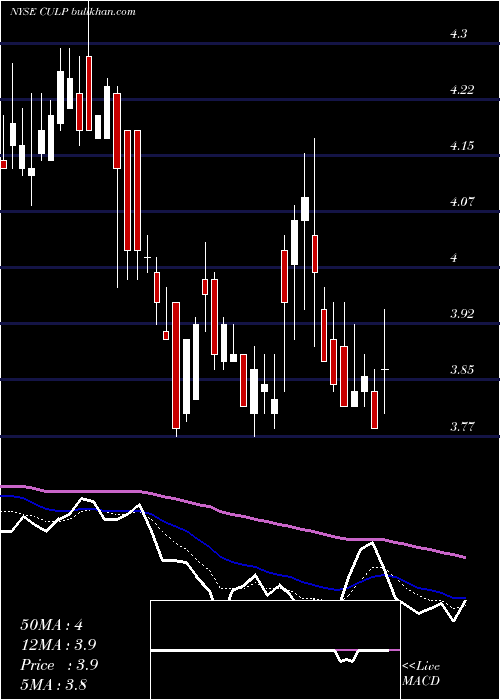Click the 4.3 price axis label
This screenshot has height=700, width=500.
459,34
